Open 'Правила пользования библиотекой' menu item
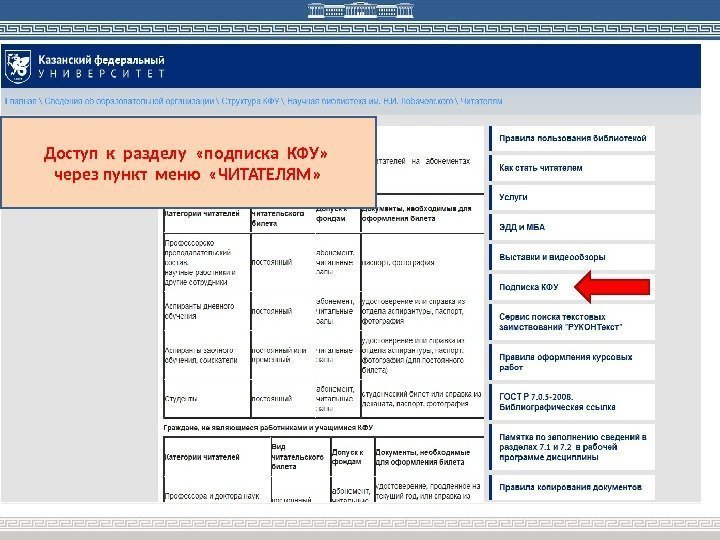This screenshot has height=540, width=720. [572, 138]
